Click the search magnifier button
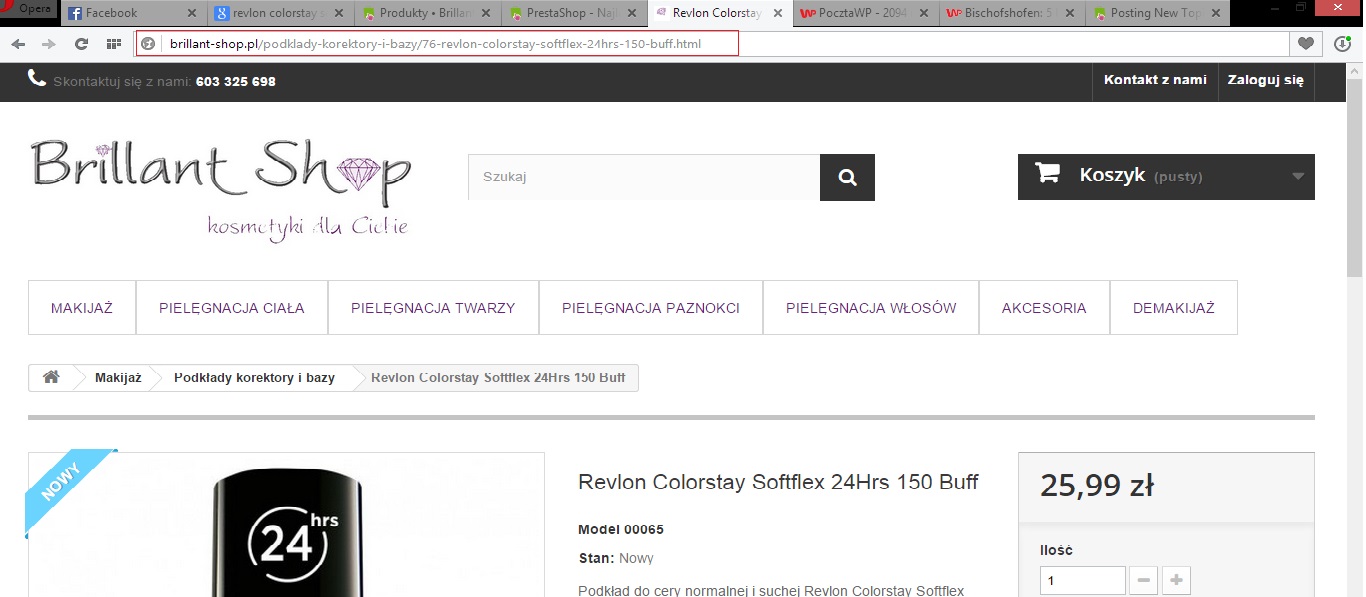 847,177
